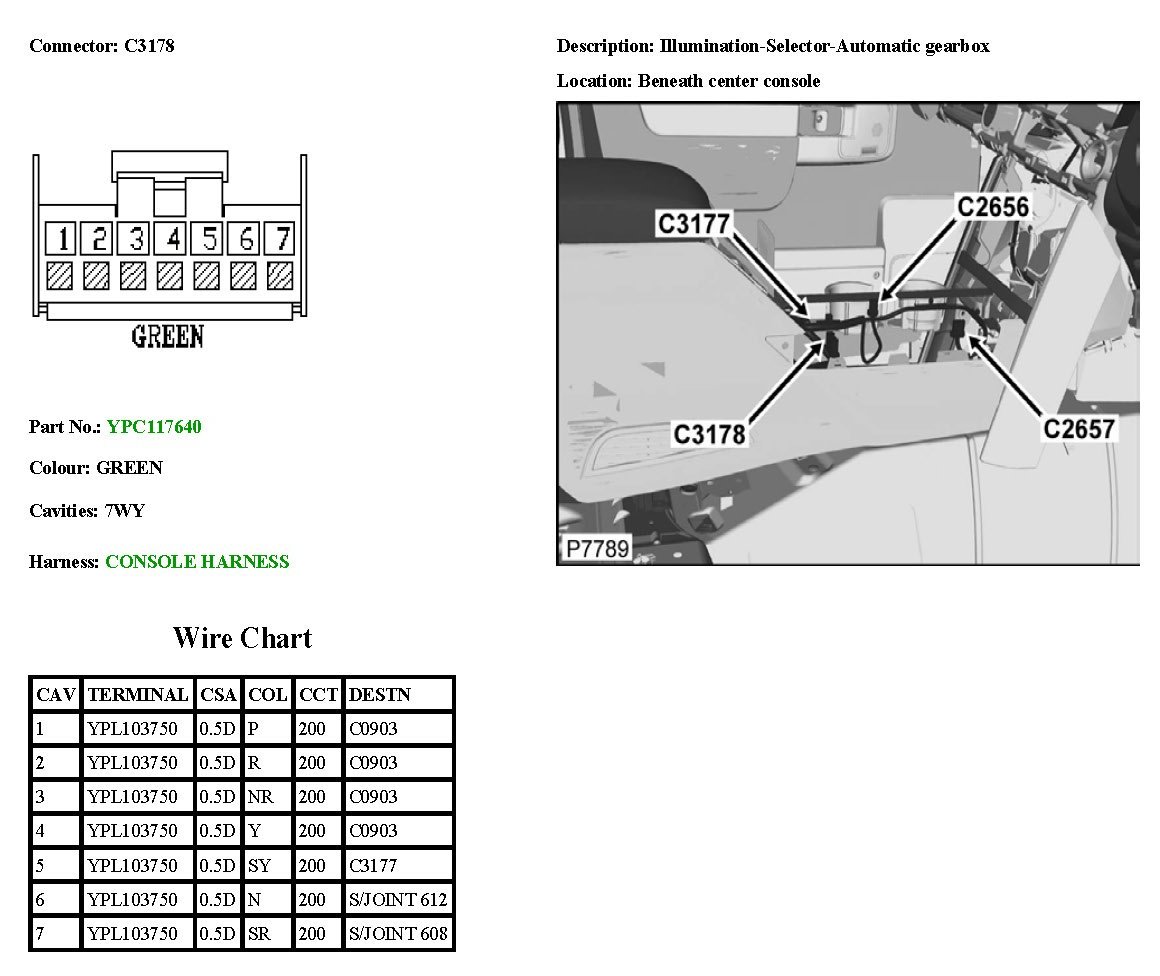Click the DESTN column header
Viewport: 1160px width, 976px height.
[380, 695]
